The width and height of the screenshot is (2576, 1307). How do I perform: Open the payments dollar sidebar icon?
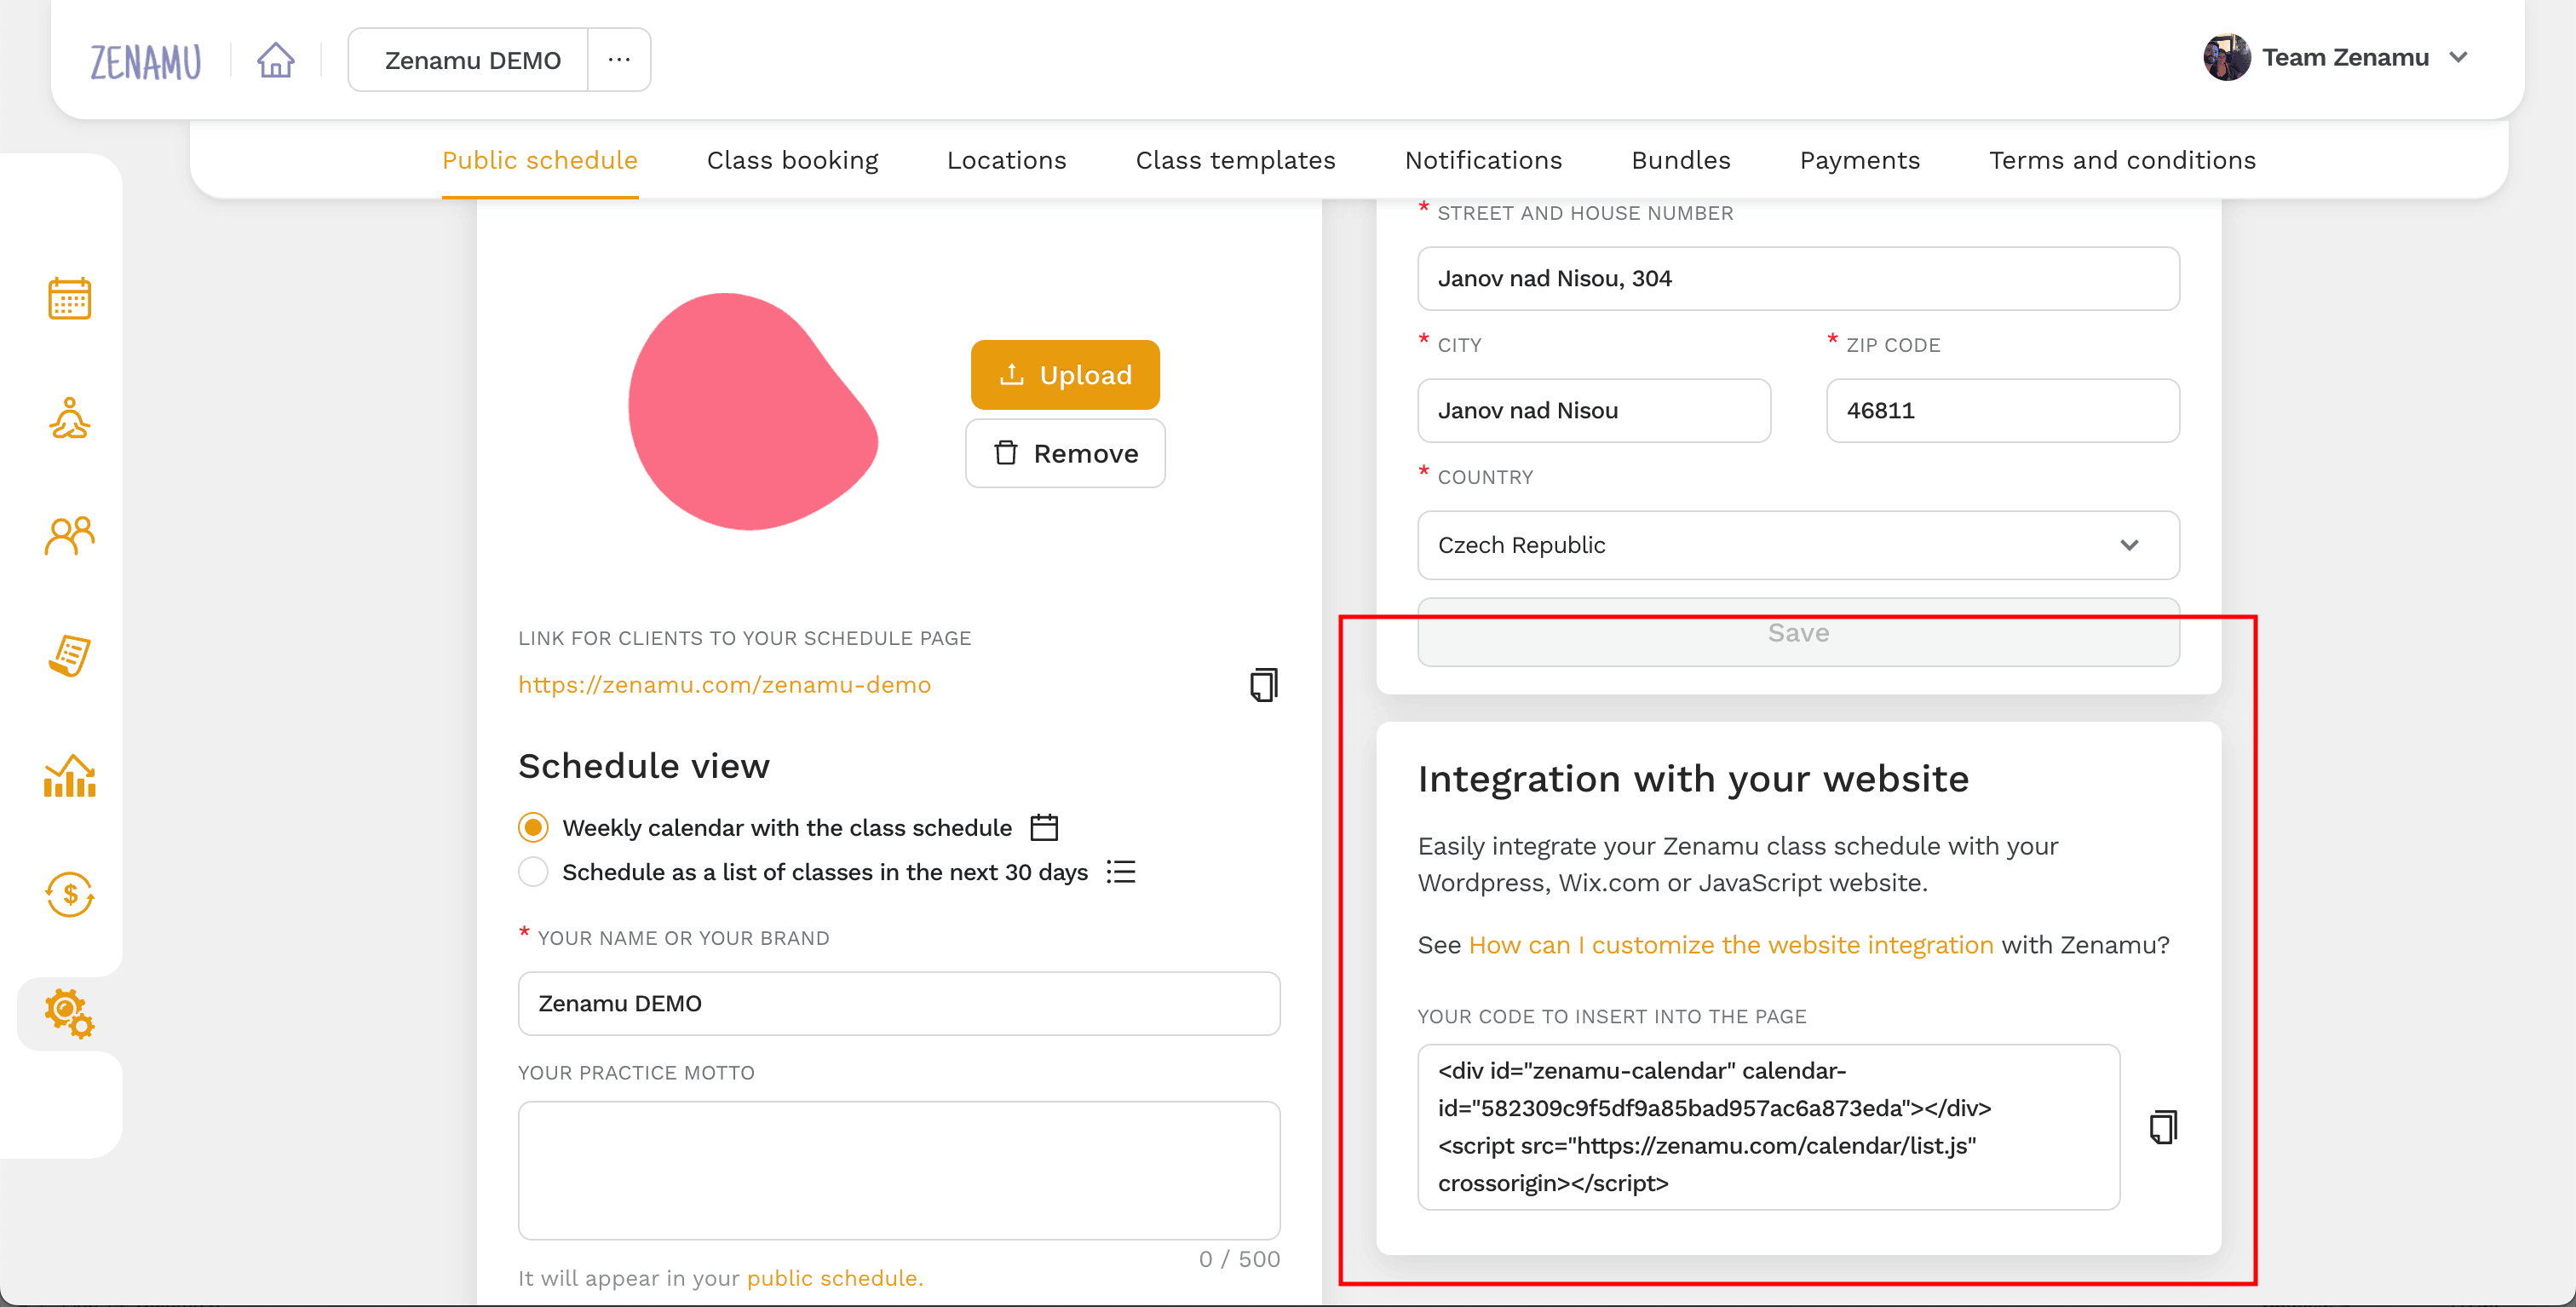pos(69,894)
